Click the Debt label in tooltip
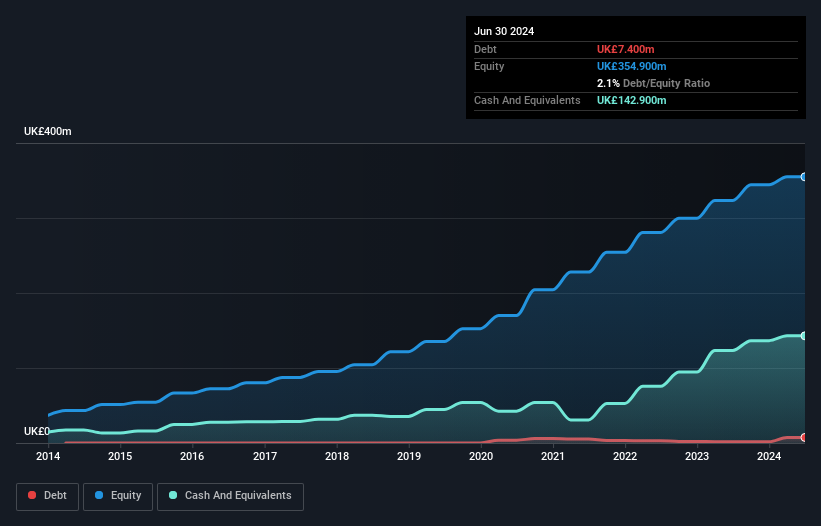 (485, 49)
